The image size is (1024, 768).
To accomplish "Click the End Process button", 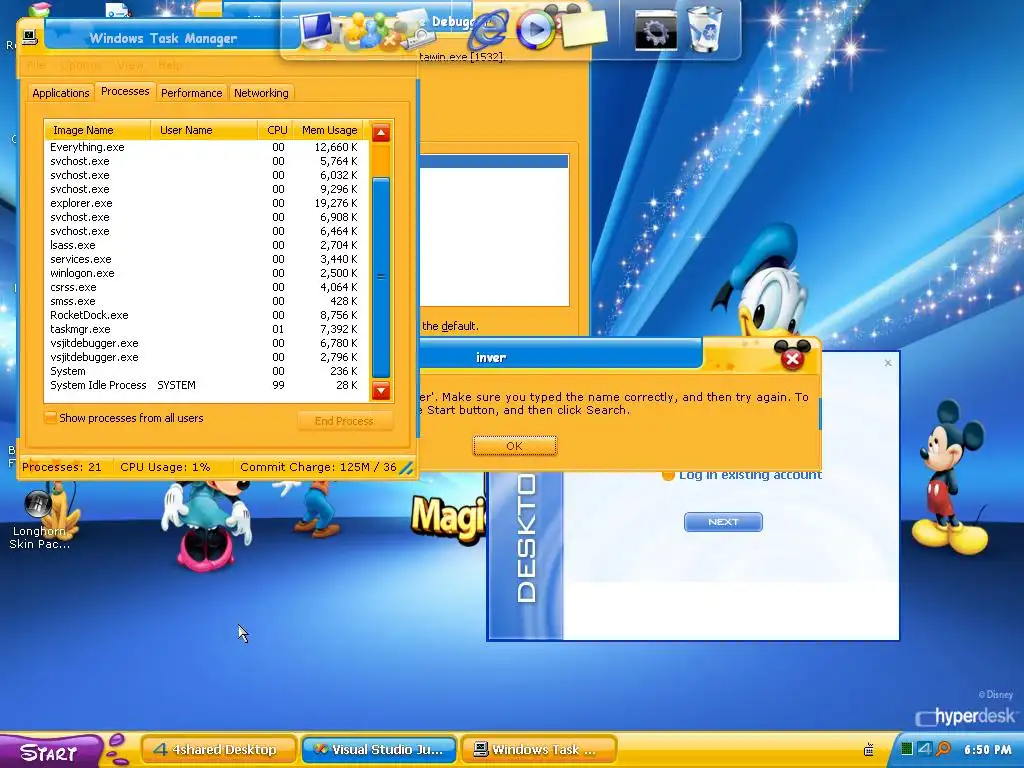I will click(x=345, y=421).
